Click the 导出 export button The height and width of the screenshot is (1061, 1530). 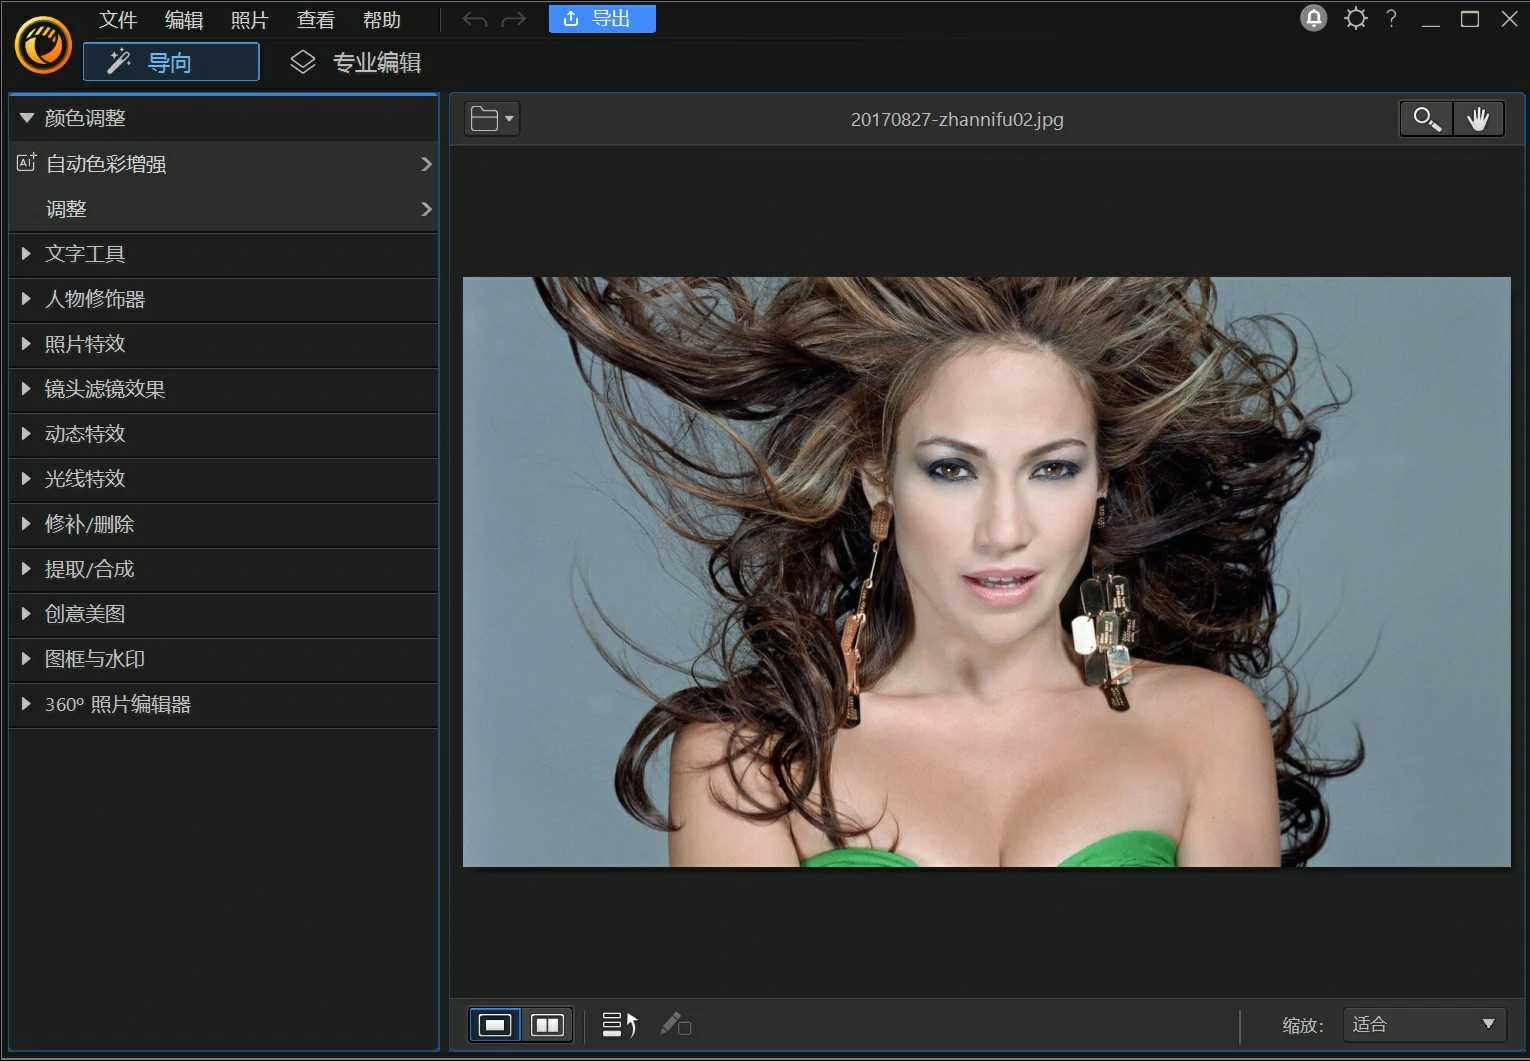(x=601, y=19)
